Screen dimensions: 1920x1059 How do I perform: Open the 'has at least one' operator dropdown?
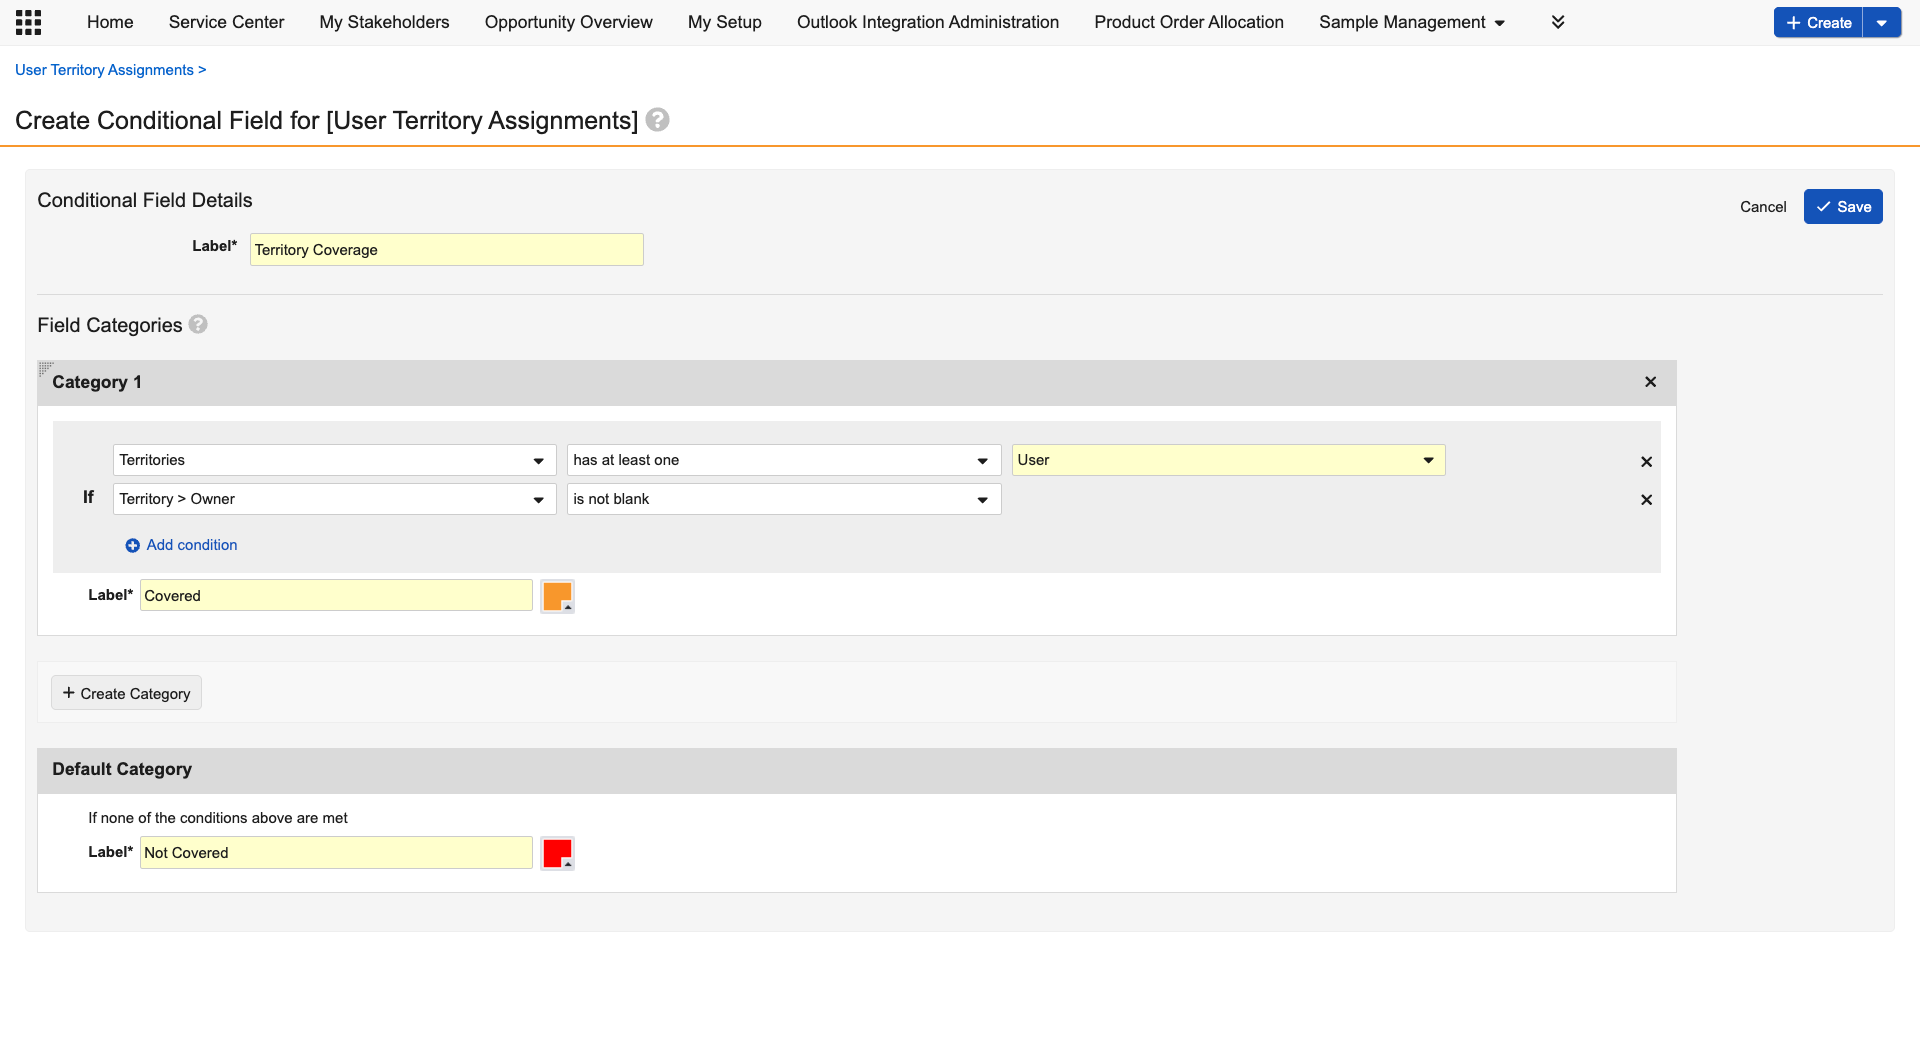point(983,460)
